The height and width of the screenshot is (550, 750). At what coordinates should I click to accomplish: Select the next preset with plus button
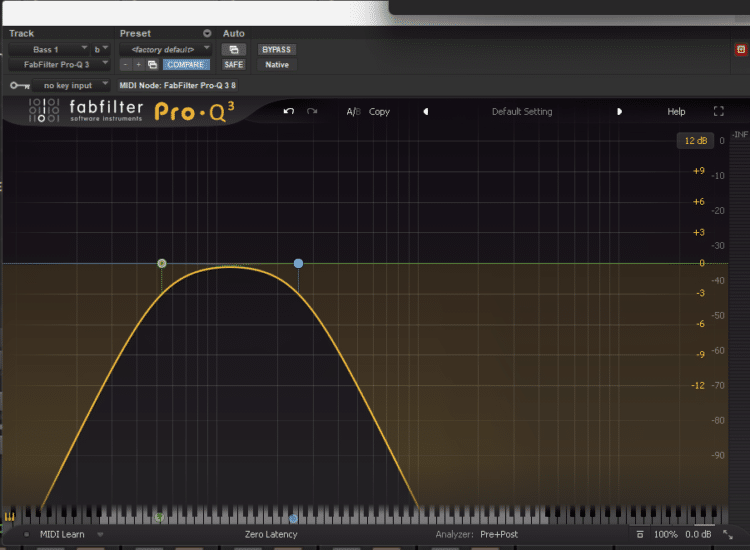tap(139, 65)
